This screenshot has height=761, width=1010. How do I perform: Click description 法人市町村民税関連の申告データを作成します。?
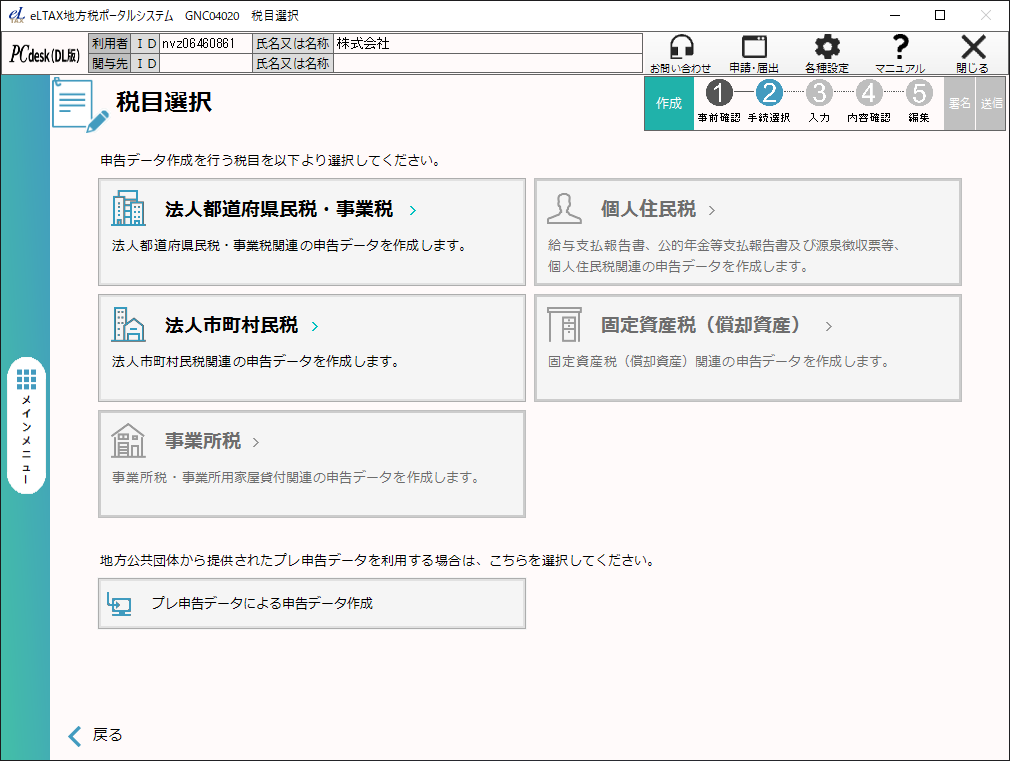pyautogui.click(x=256, y=361)
